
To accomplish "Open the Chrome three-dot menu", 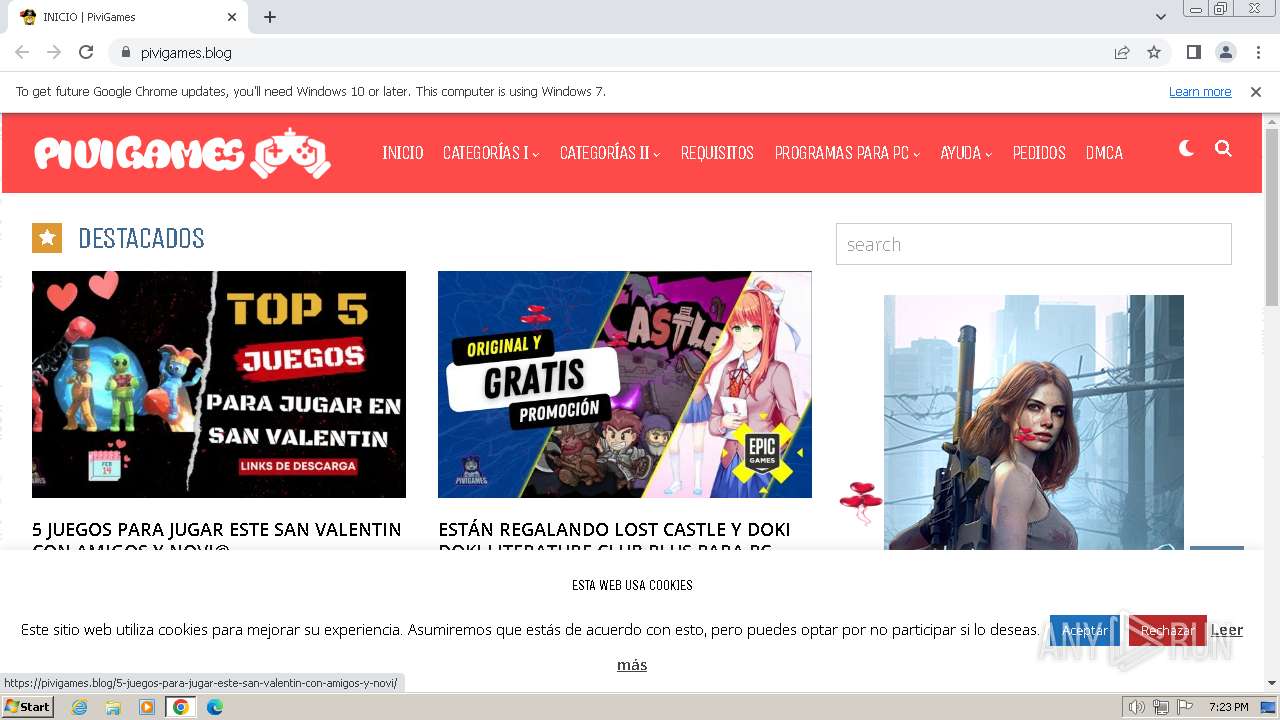I will coord(1258,52).
